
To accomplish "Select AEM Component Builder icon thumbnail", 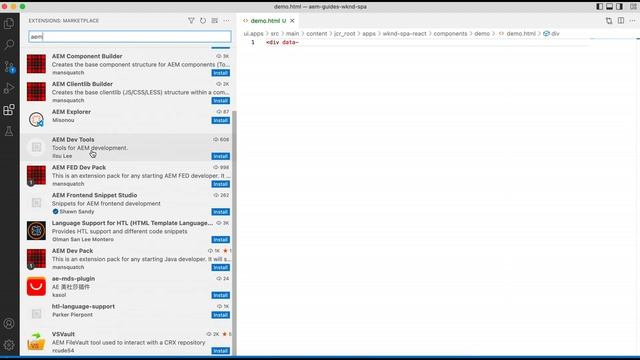I will 36,64.
